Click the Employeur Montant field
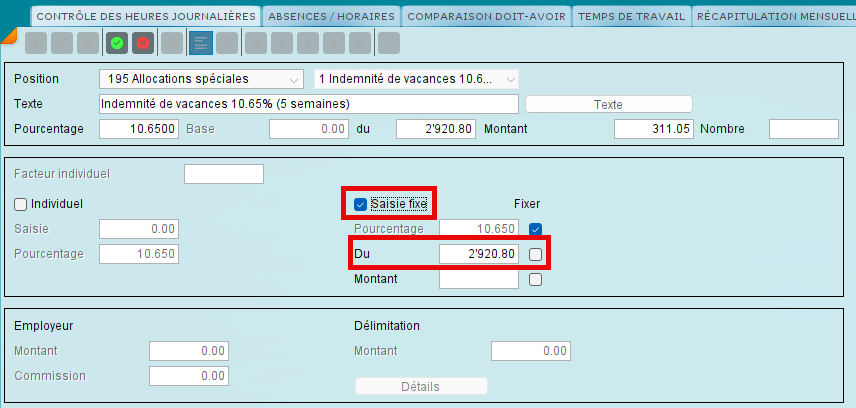856x408 pixels. coord(189,351)
